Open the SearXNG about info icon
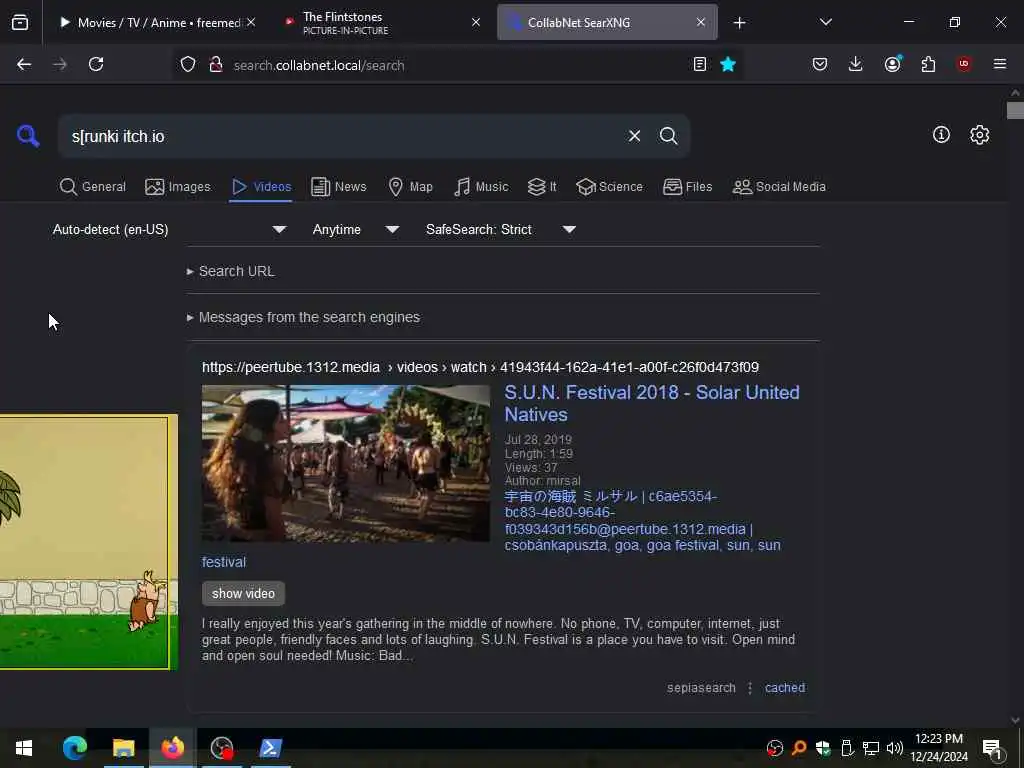 941,135
